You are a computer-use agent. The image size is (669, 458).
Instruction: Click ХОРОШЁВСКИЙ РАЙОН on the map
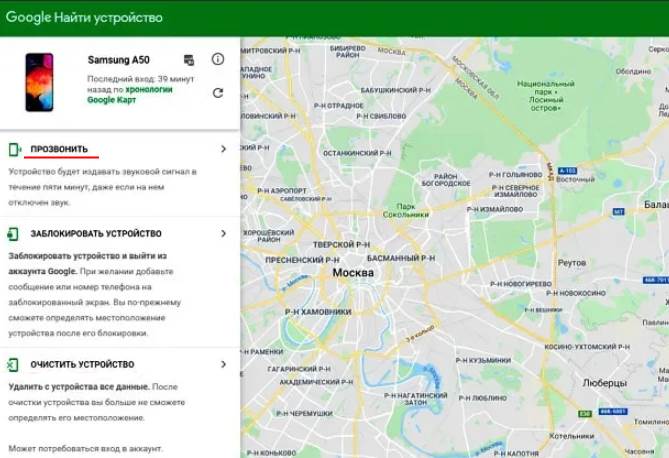(x=269, y=236)
